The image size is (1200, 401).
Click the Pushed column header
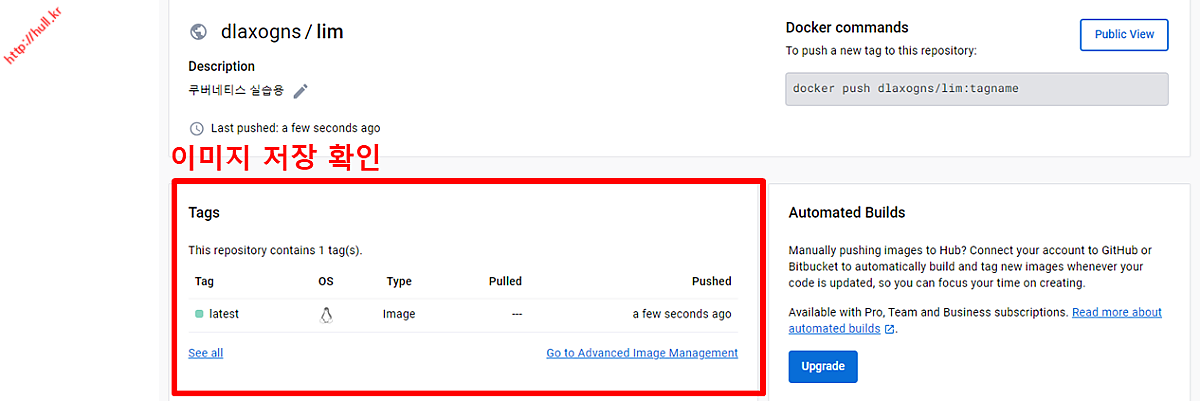click(x=711, y=281)
